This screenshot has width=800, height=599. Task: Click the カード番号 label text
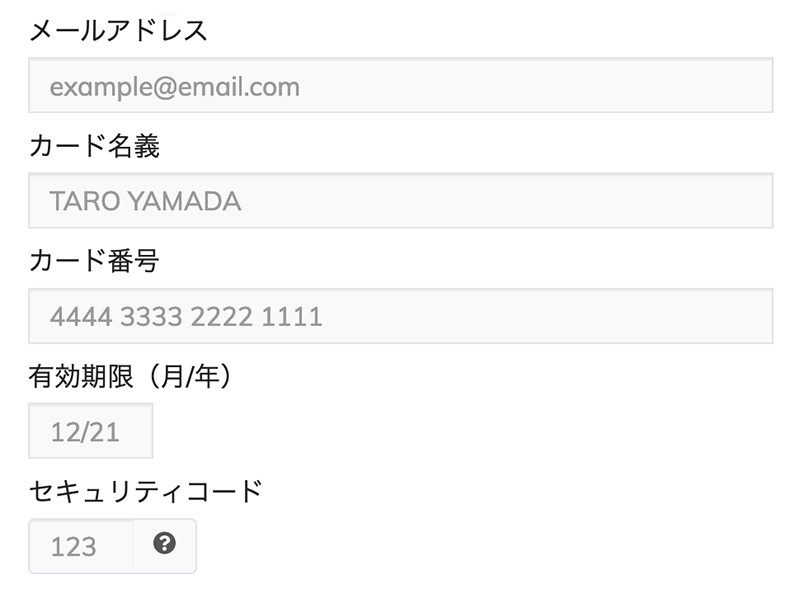pos(94,261)
